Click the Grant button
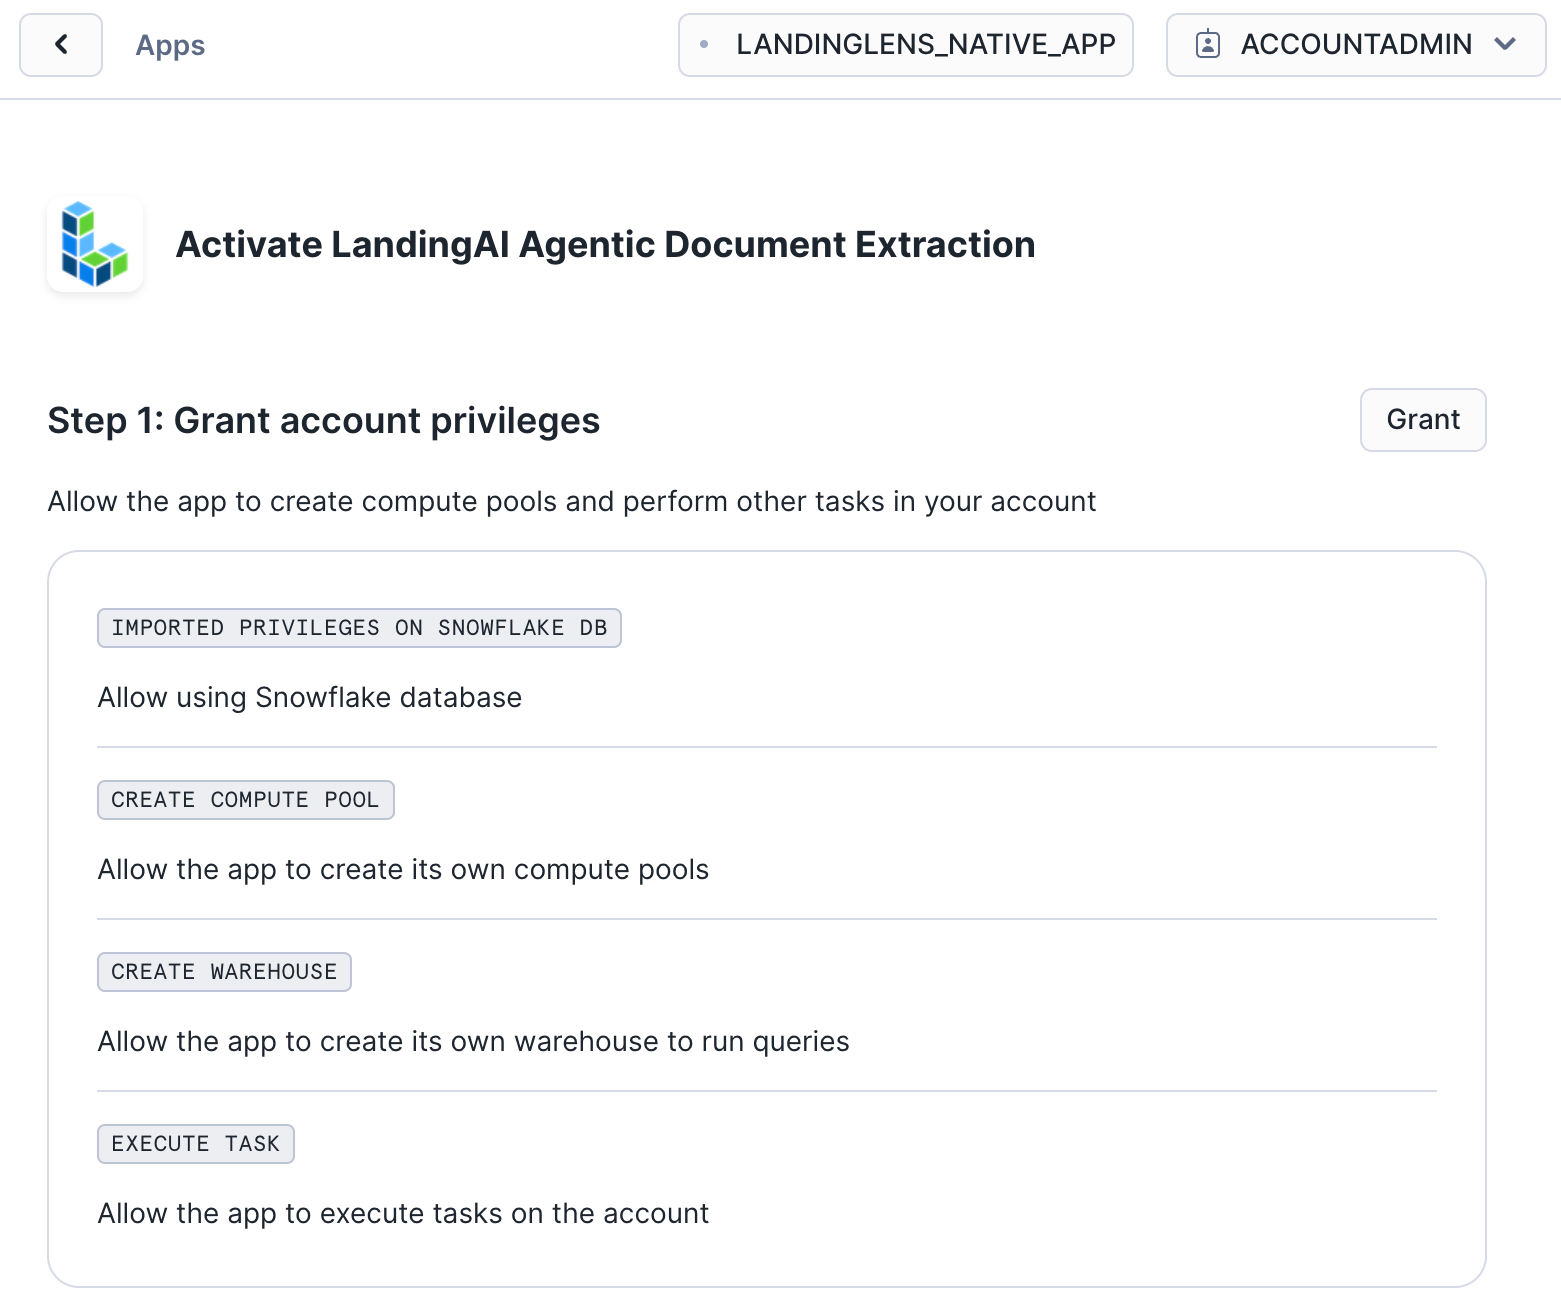Image resolution: width=1561 pixels, height=1307 pixels. pyautogui.click(x=1422, y=420)
